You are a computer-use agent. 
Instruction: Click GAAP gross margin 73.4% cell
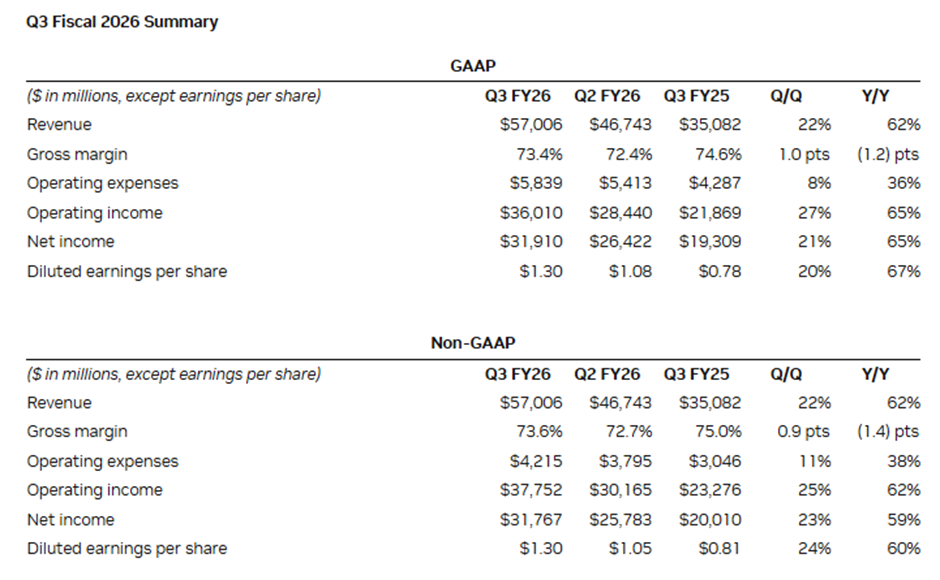(540, 155)
